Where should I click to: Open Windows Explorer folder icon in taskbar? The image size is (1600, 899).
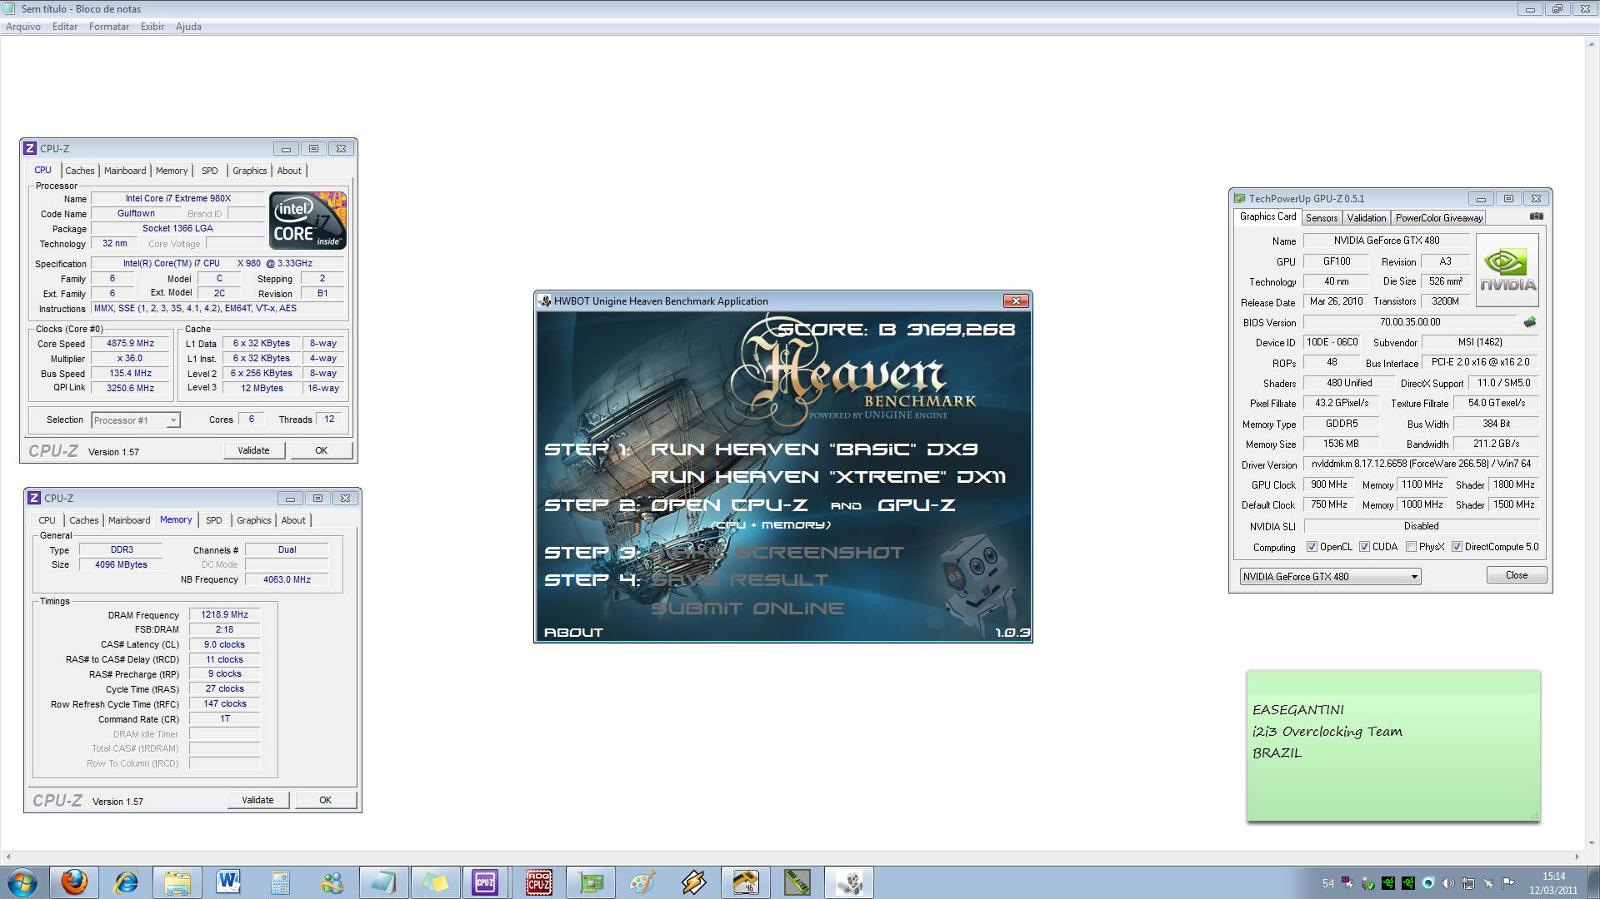177,882
